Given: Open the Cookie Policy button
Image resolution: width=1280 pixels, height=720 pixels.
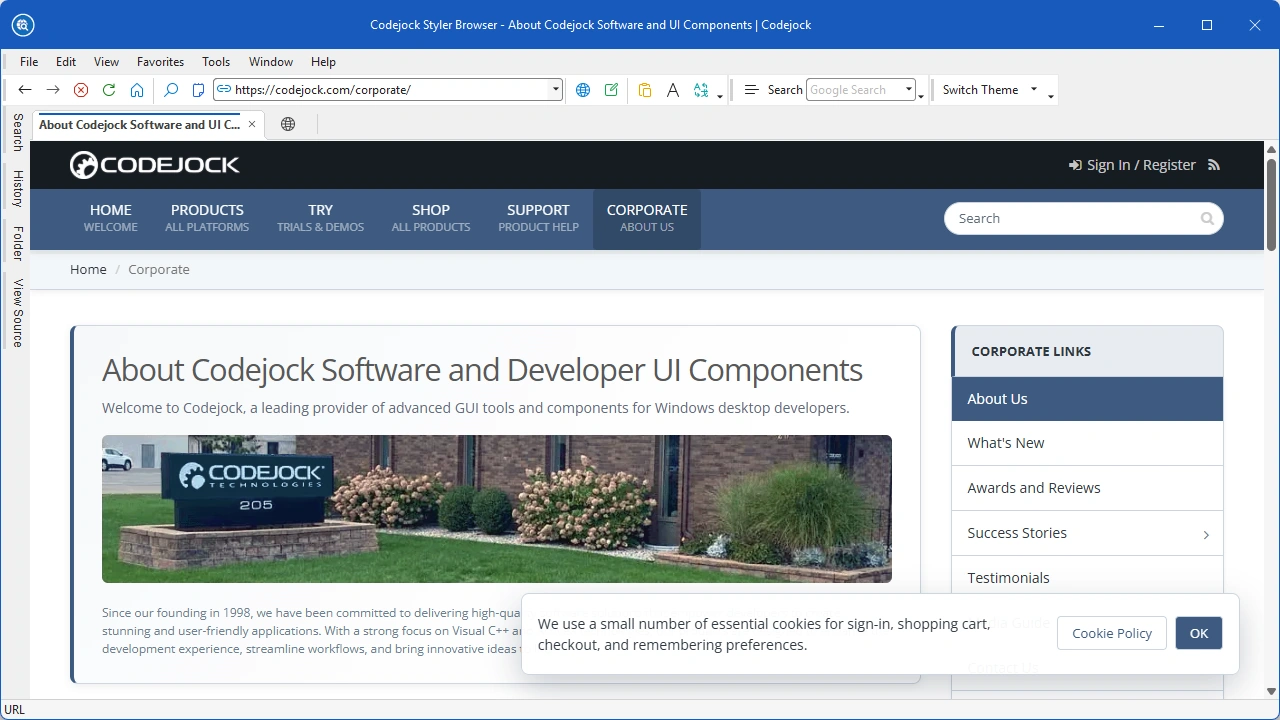Looking at the screenshot, I should pyautogui.click(x=1112, y=633).
